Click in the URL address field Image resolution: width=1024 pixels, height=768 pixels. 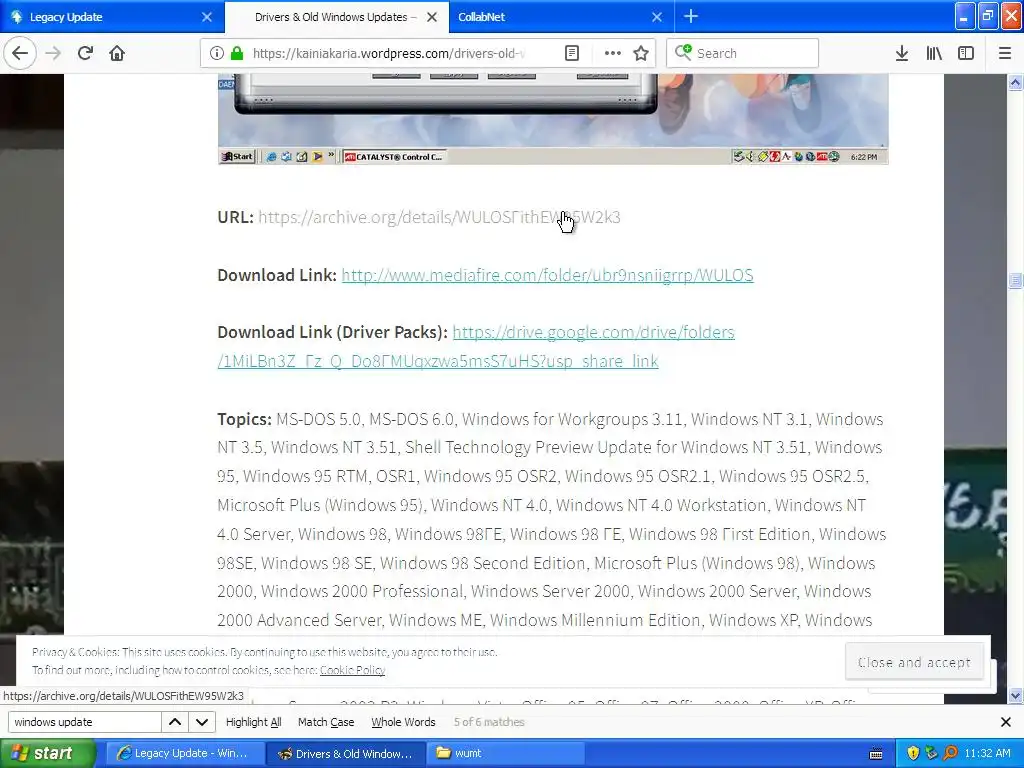click(x=389, y=53)
